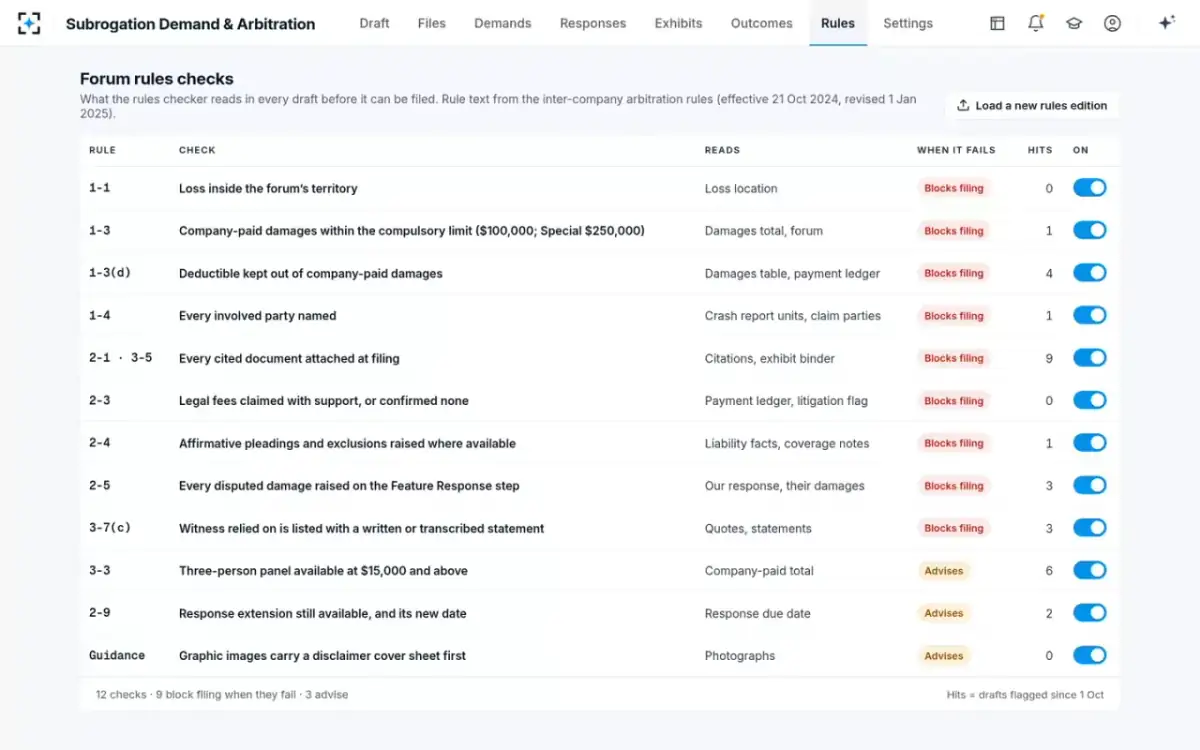Click the "Photographs" reads cell
The height and width of the screenshot is (750, 1200).
click(x=740, y=655)
